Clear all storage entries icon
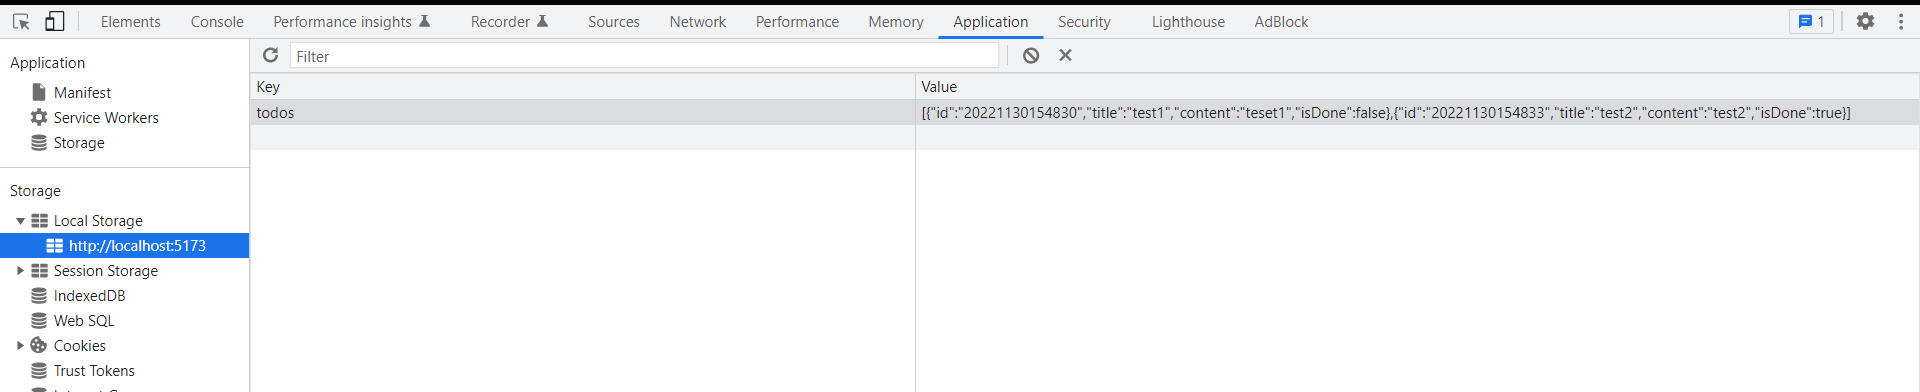1920x392 pixels. (1031, 56)
